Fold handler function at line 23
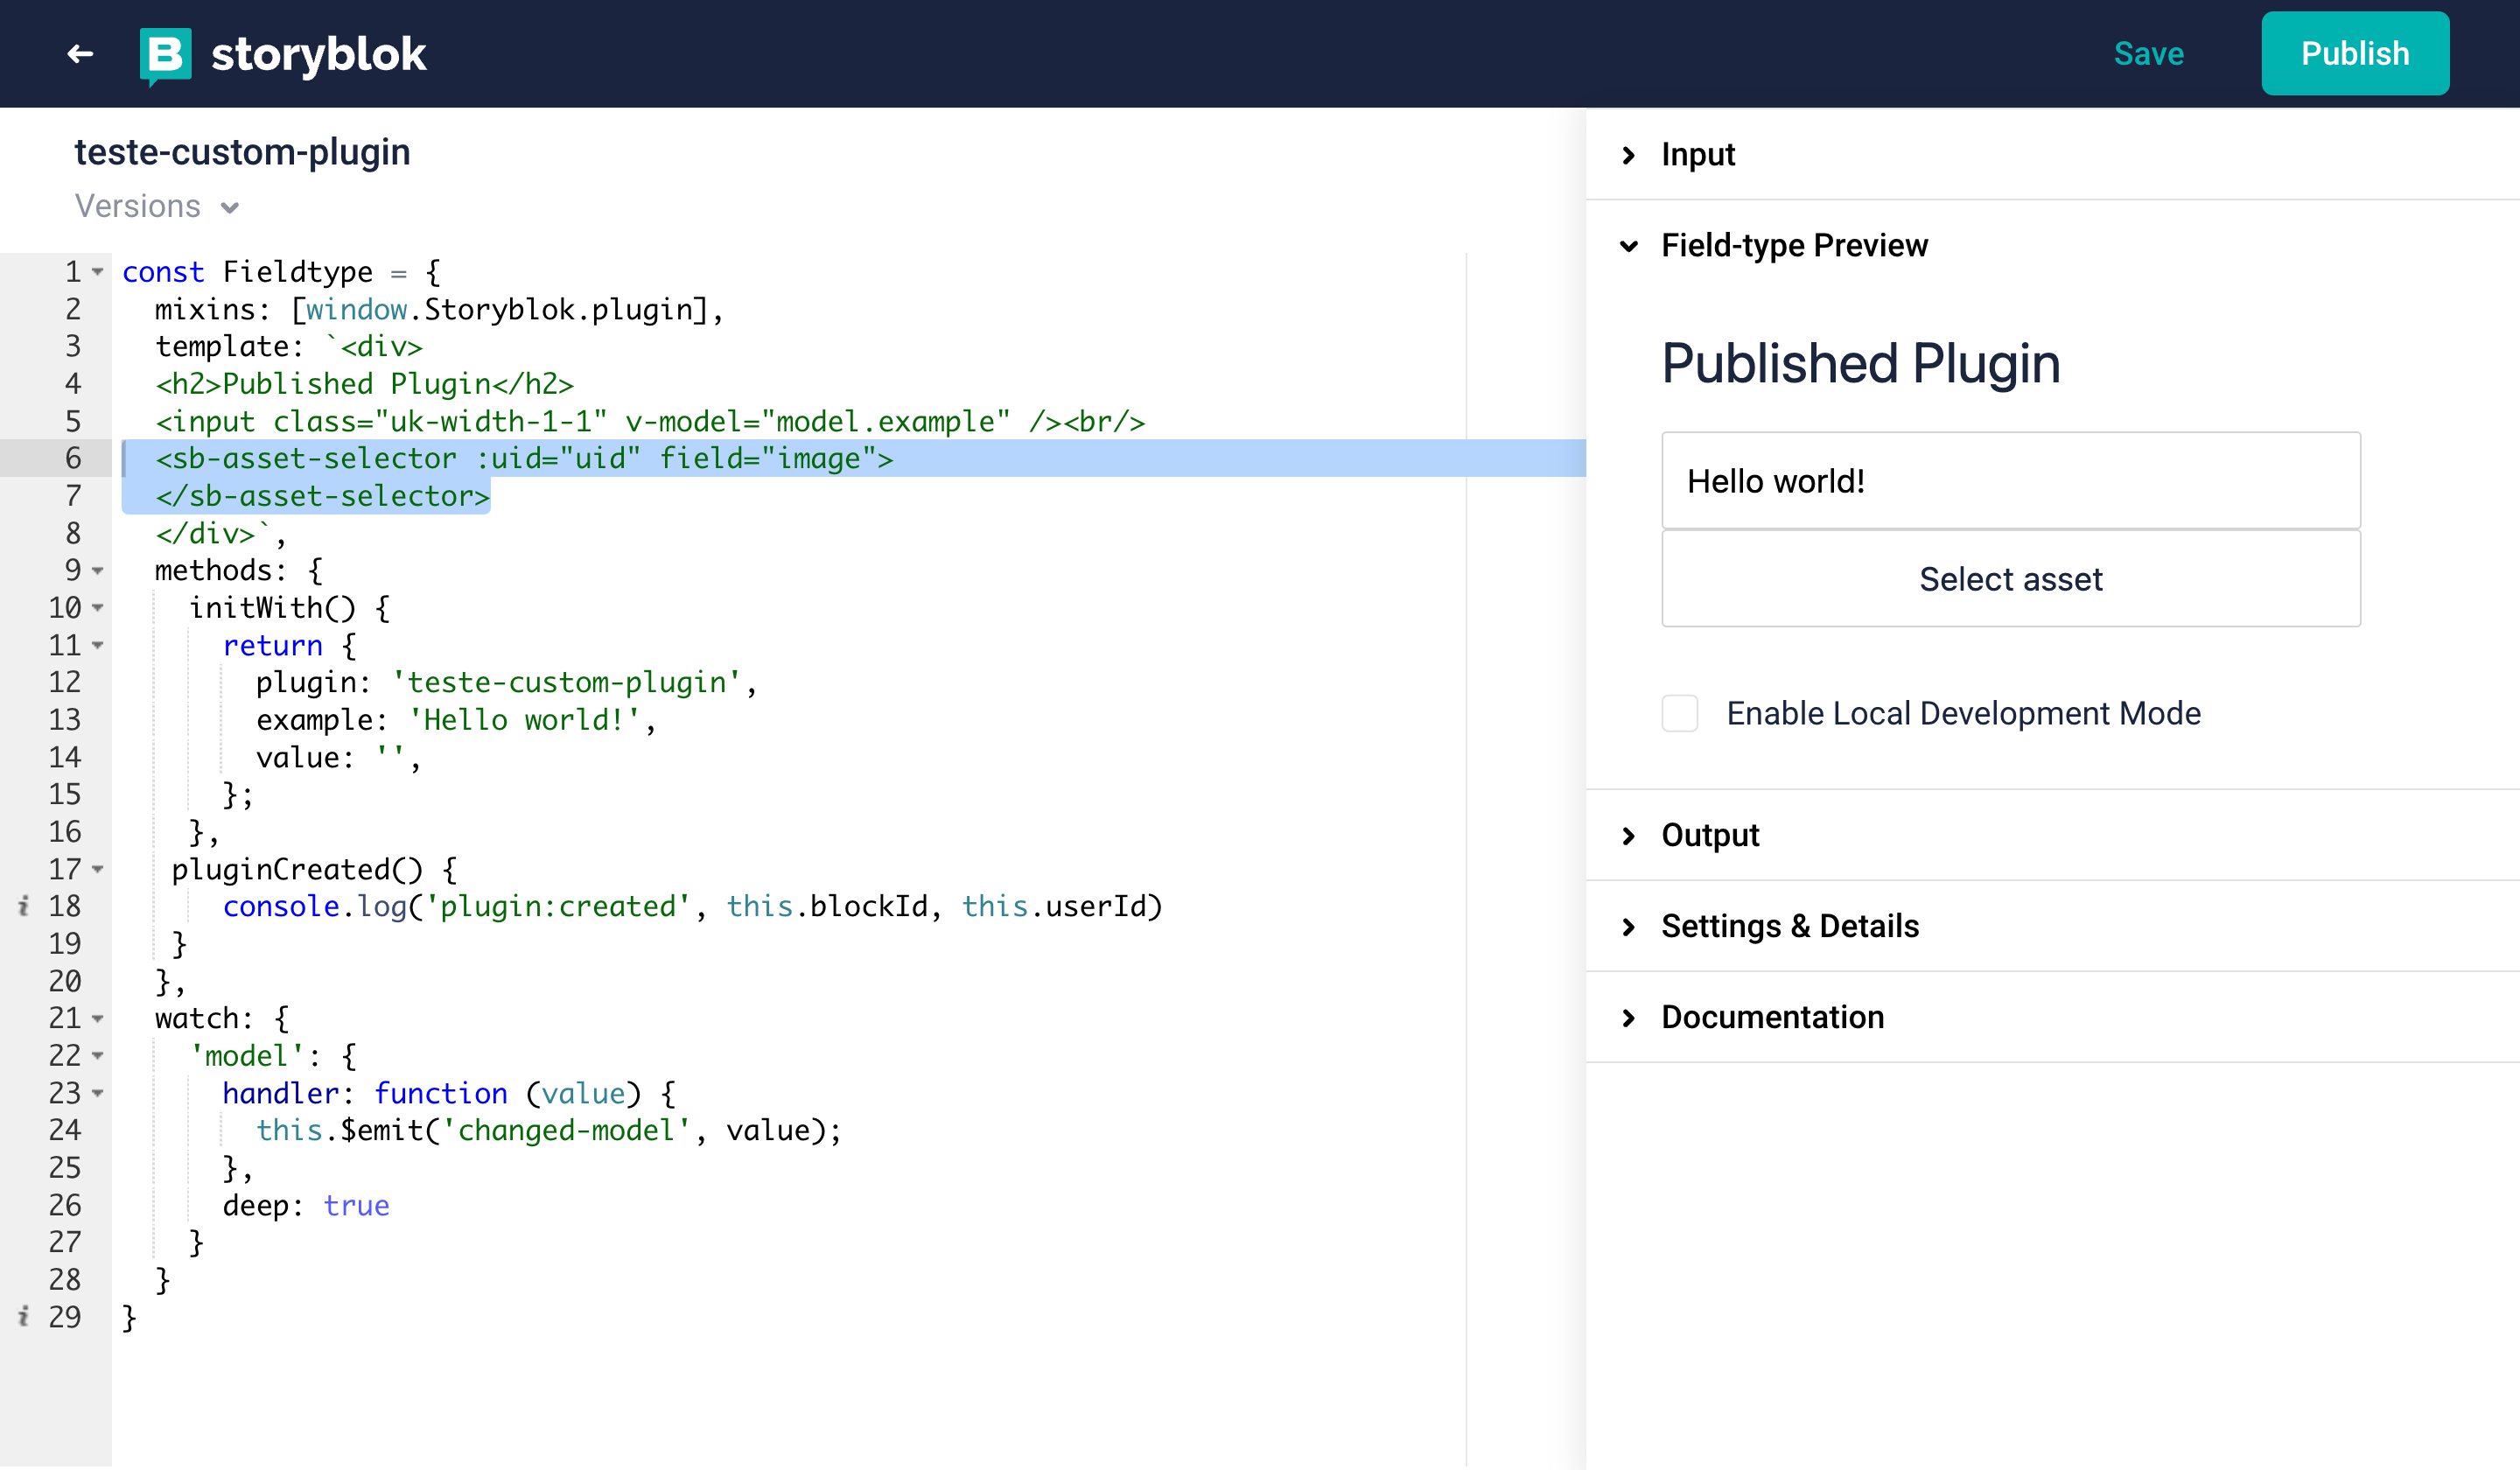Image resolution: width=2520 pixels, height=1470 pixels. point(98,1094)
